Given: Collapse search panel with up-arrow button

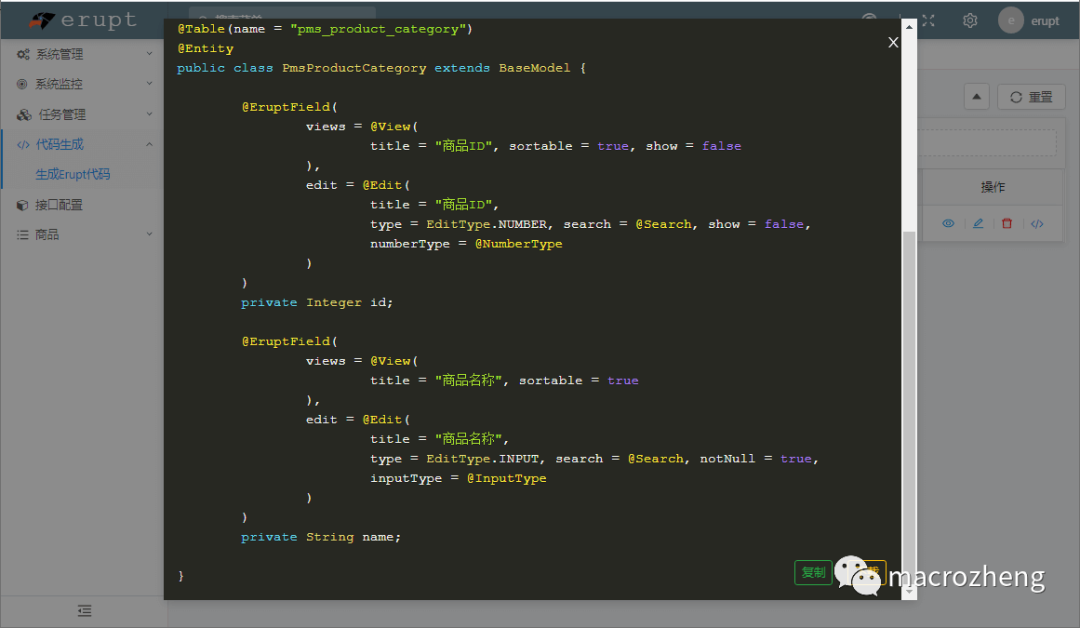Looking at the screenshot, I should (x=976, y=97).
